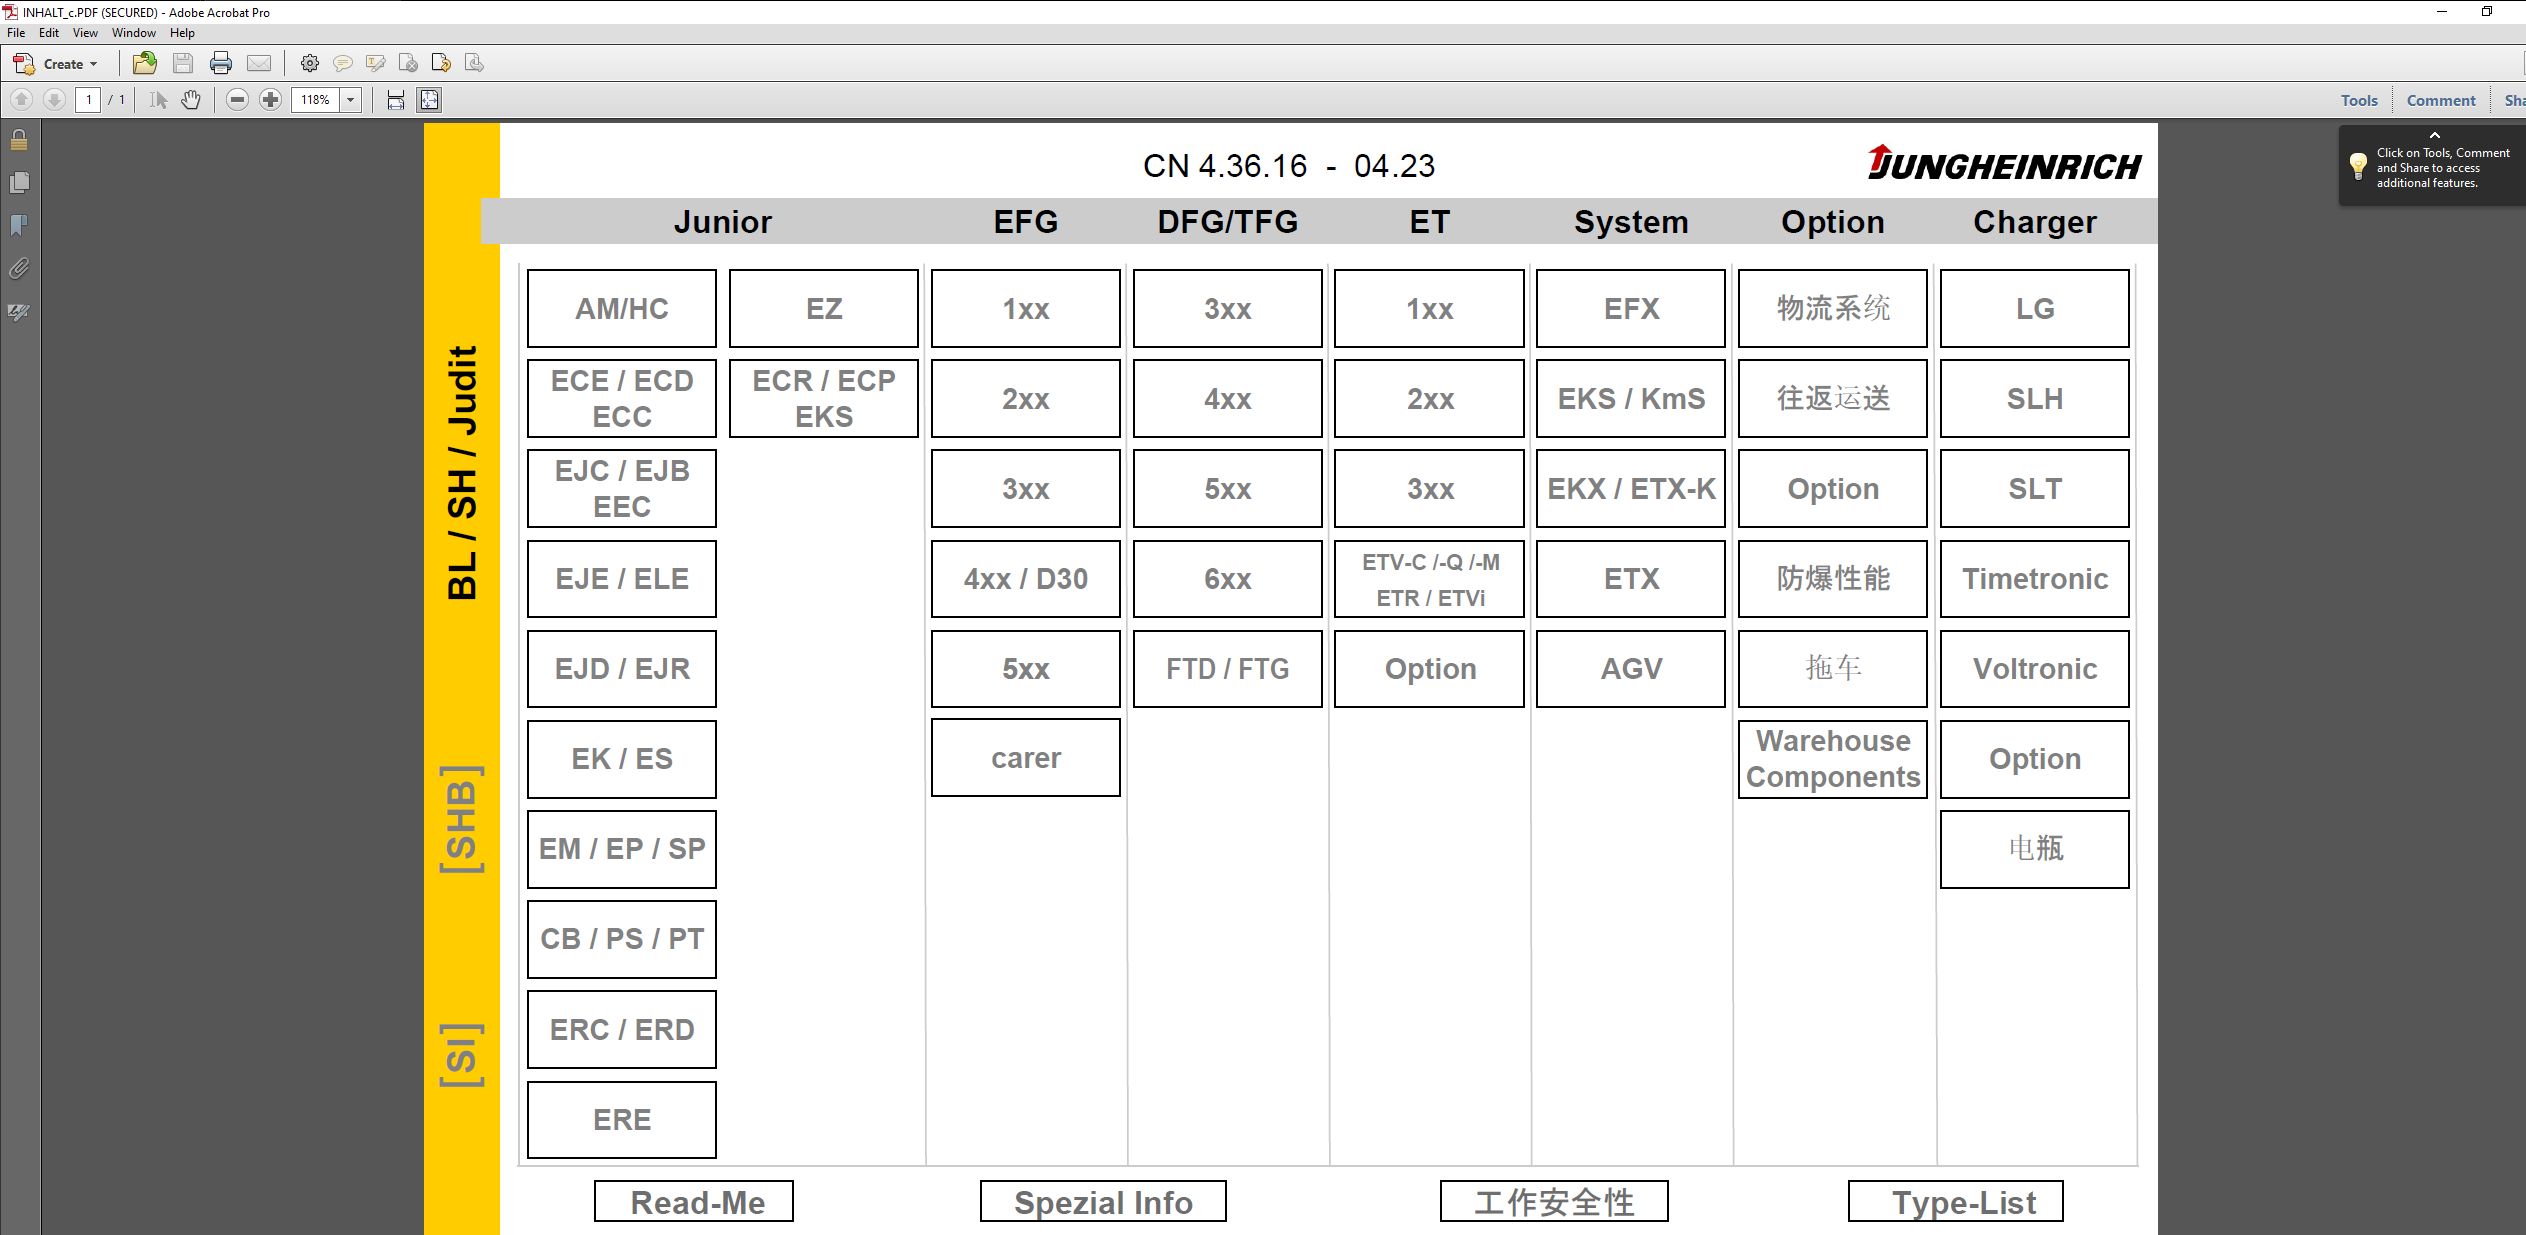This screenshot has width=2526, height=1235.
Task: Click the 电瓶 box
Action: point(2035,849)
